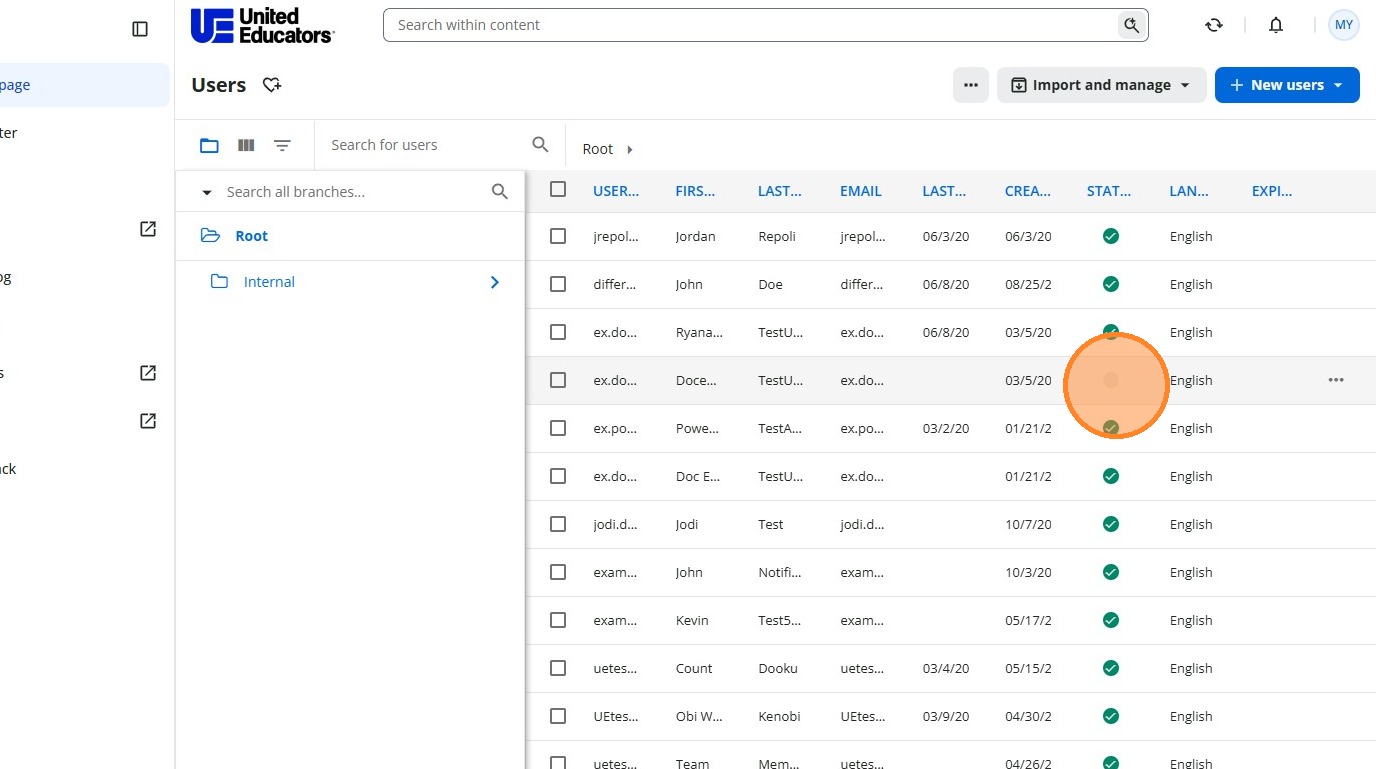Open the differ... username link
This screenshot has height=769, width=1376.
pos(615,285)
